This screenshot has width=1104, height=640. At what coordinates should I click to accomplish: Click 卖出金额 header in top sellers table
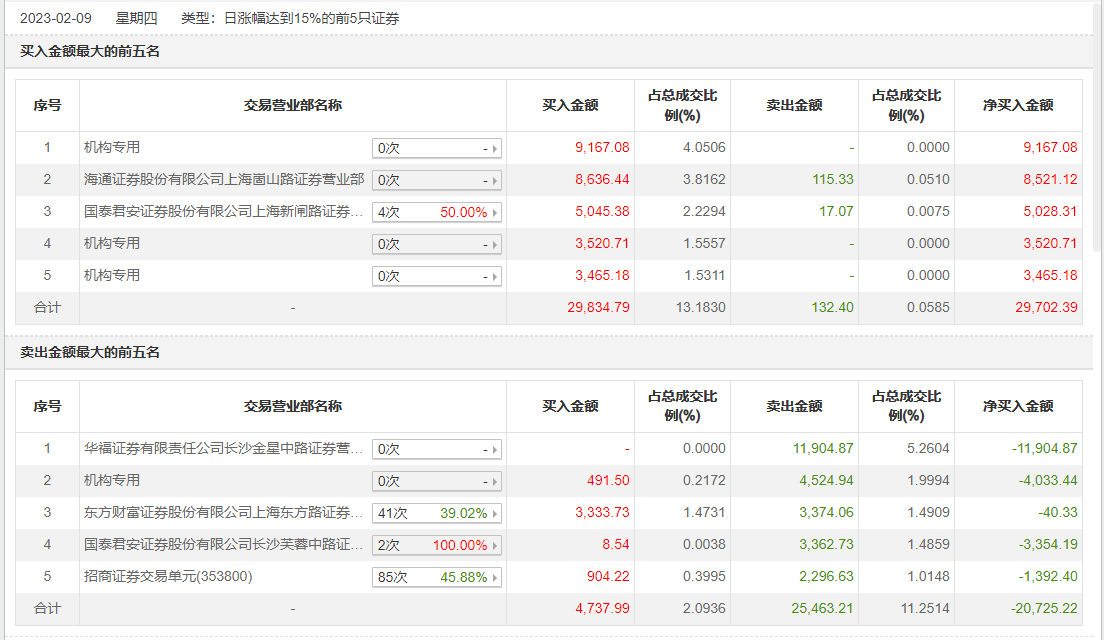coord(794,406)
